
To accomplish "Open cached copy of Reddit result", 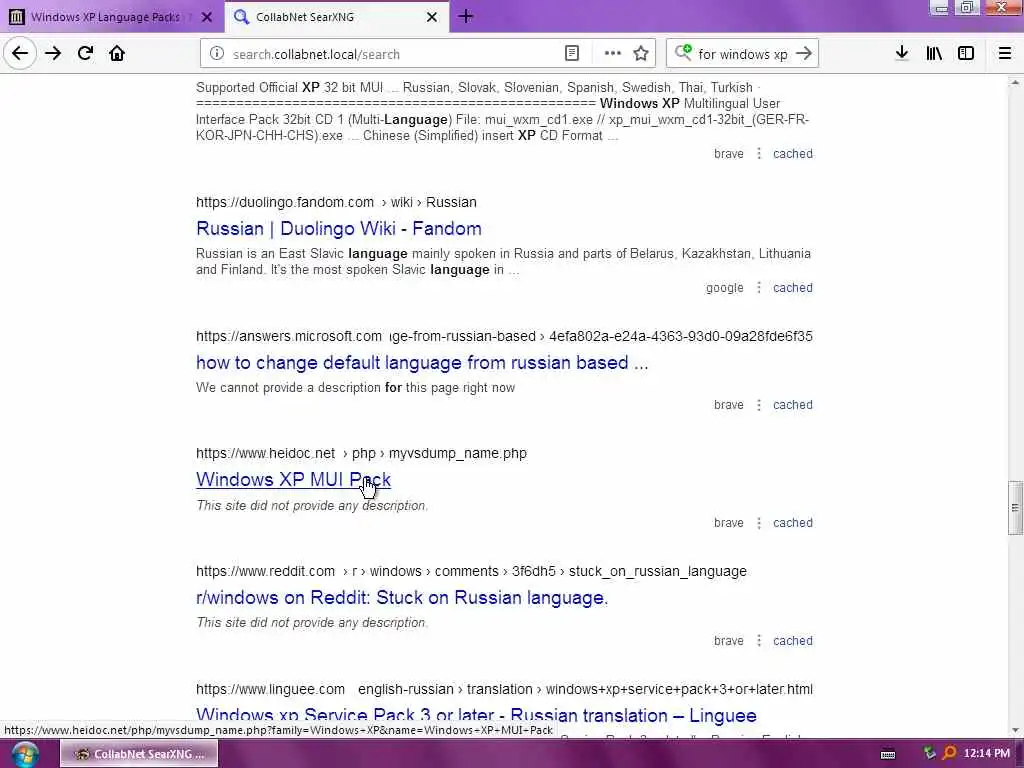I will 793,641.
